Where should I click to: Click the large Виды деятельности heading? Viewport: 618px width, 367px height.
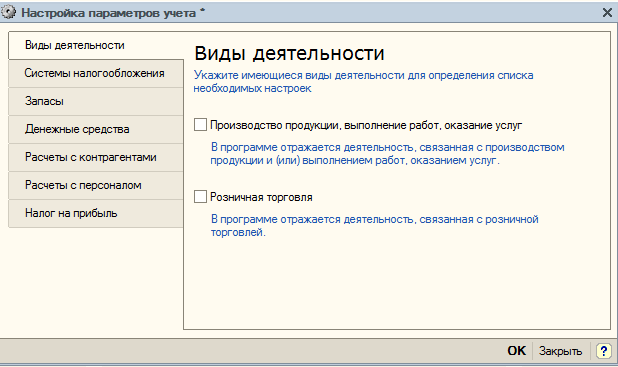[289, 53]
